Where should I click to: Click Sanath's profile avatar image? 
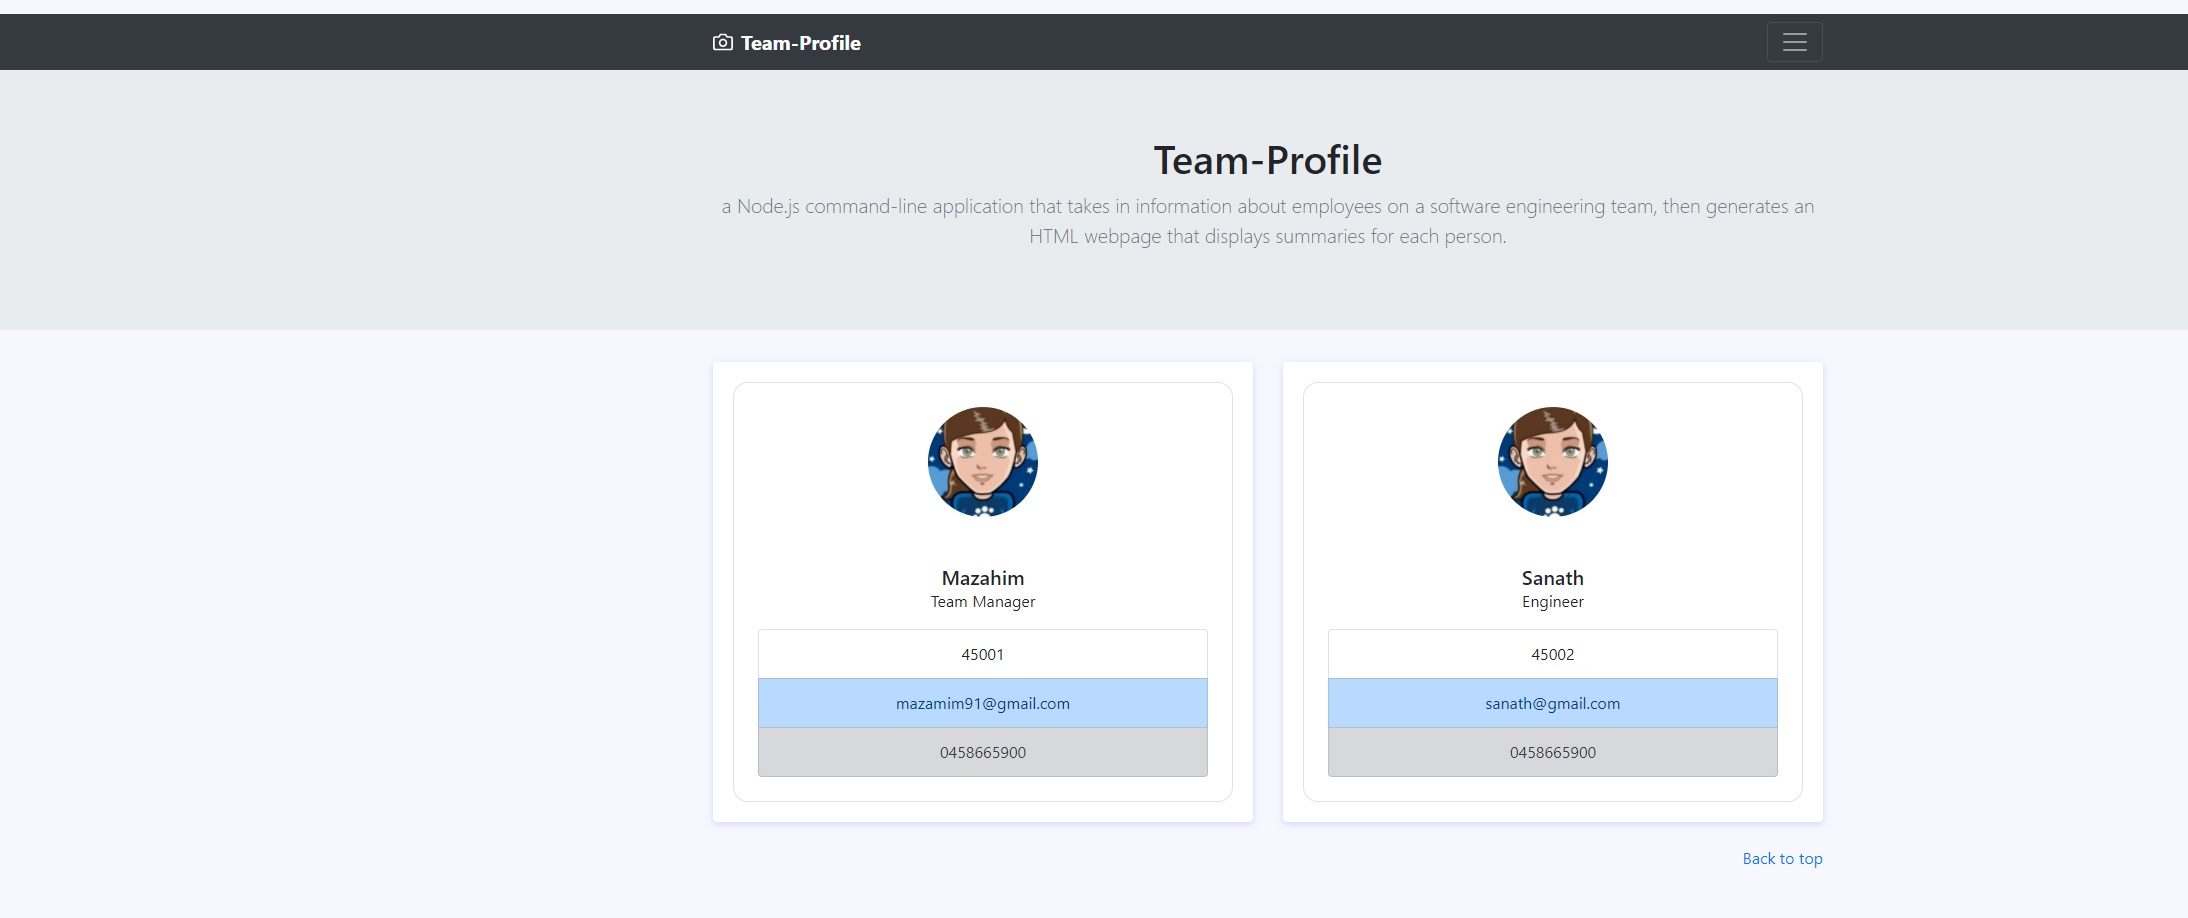pos(1552,462)
